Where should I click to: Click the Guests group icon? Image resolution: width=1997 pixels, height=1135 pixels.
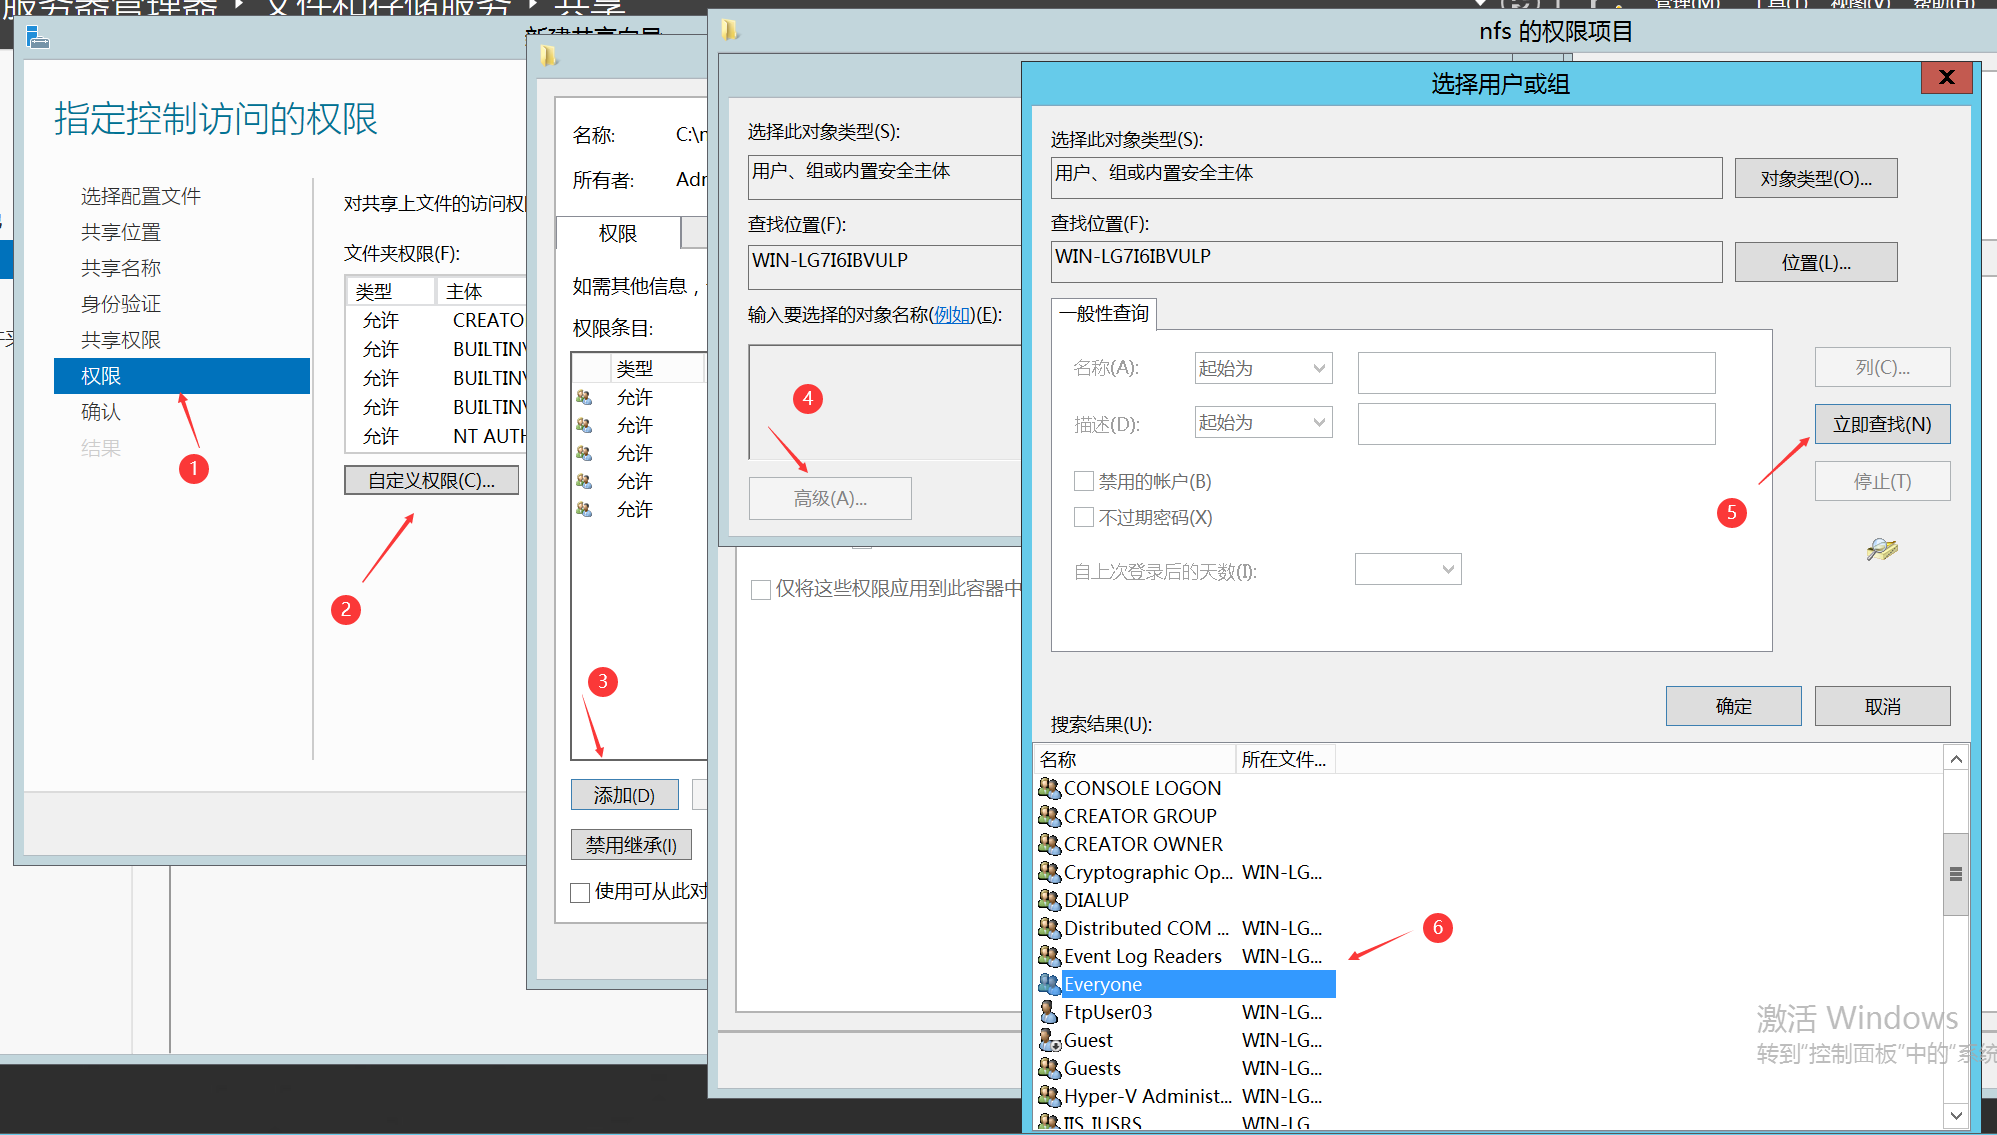click(1049, 1068)
